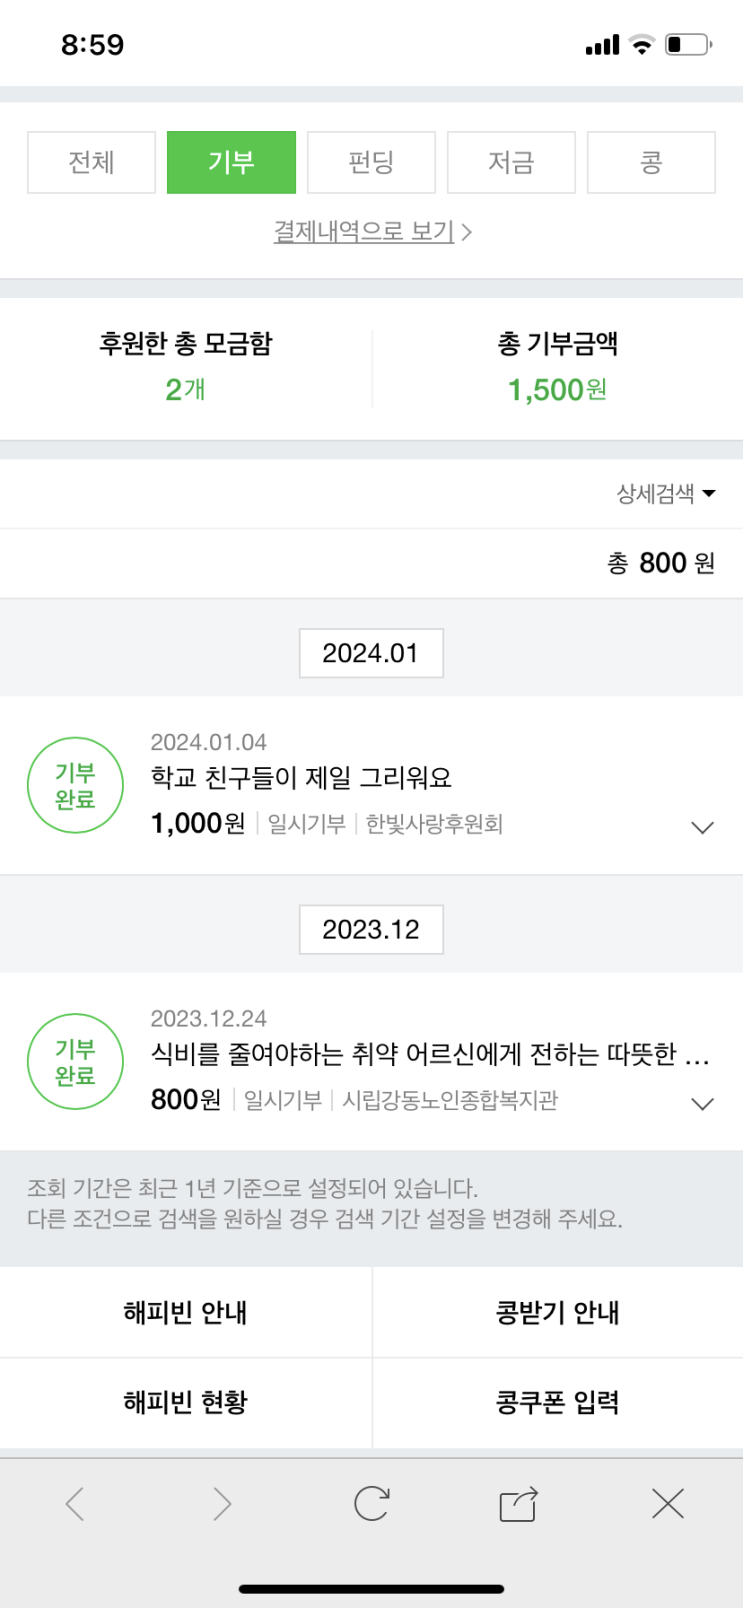Tap the 해피빈 안내 button
This screenshot has height=1608, width=743.
(x=185, y=1312)
